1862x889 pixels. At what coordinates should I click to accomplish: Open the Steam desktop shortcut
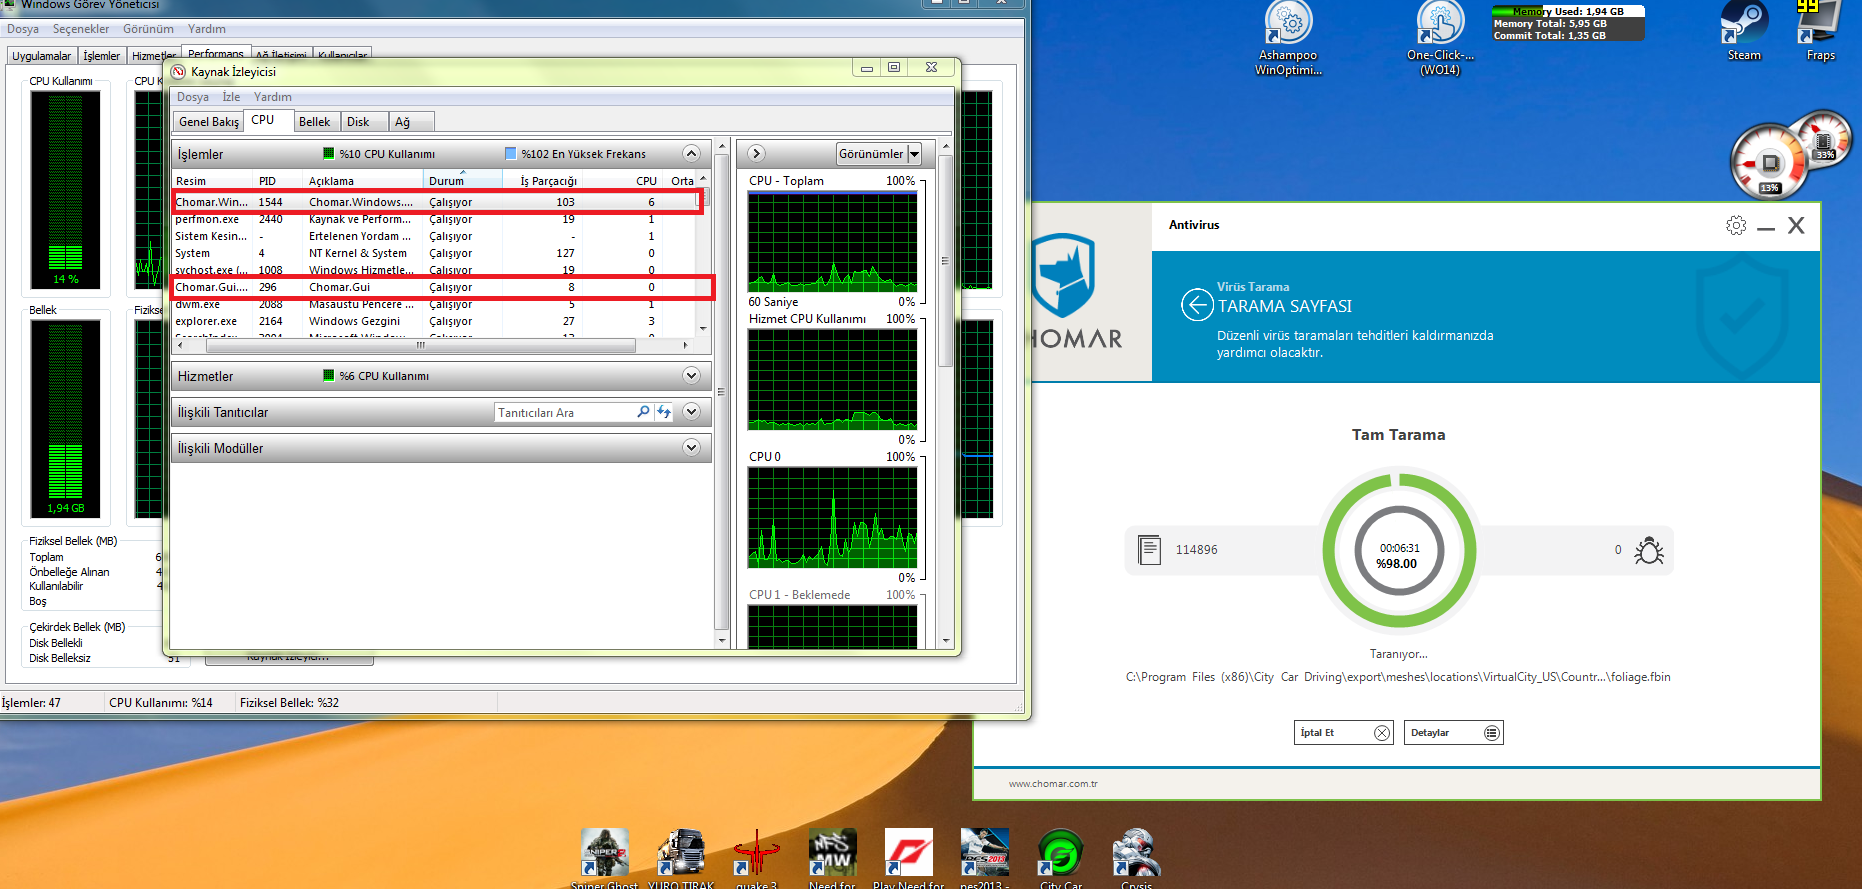point(1744,31)
